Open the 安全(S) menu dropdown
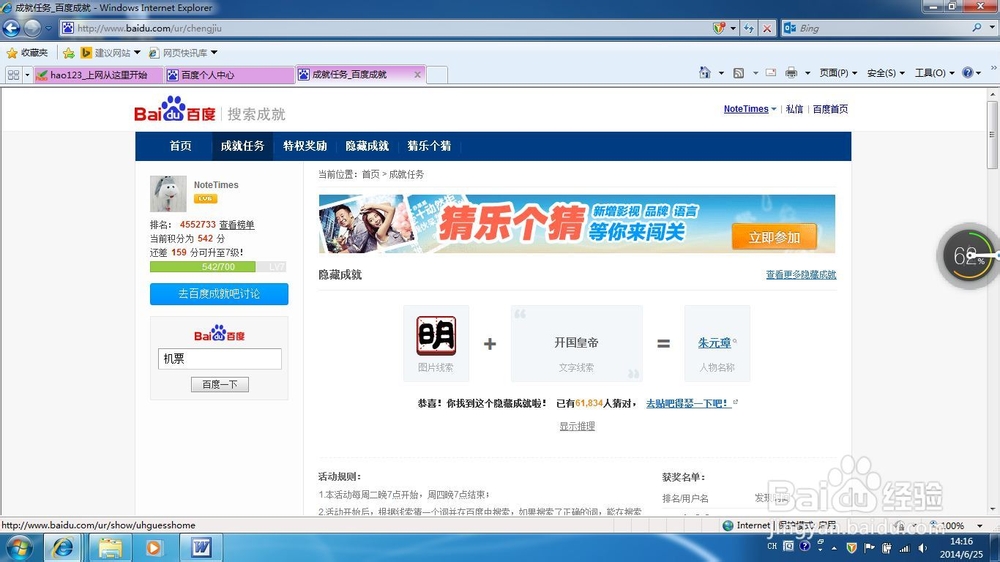The height and width of the screenshot is (562, 1000). coord(886,73)
